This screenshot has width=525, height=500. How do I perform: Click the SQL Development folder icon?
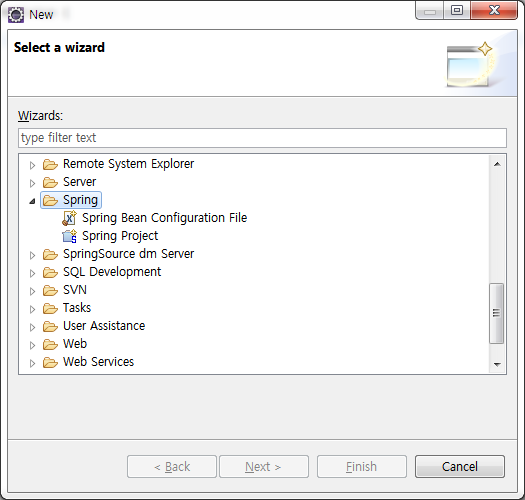[50, 272]
